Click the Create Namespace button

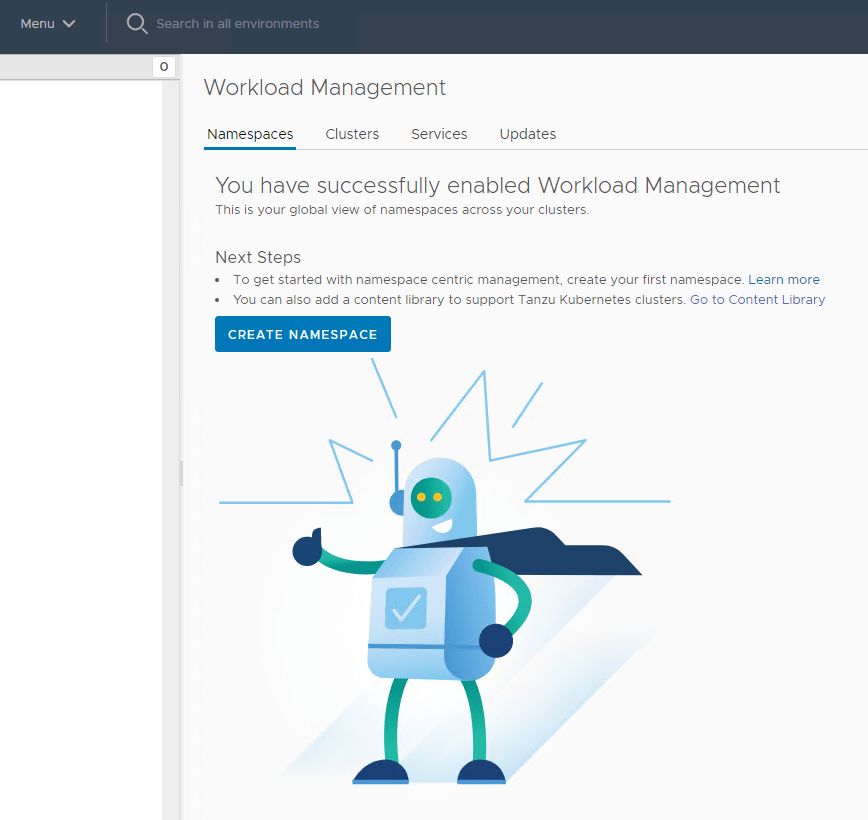pos(303,334)
